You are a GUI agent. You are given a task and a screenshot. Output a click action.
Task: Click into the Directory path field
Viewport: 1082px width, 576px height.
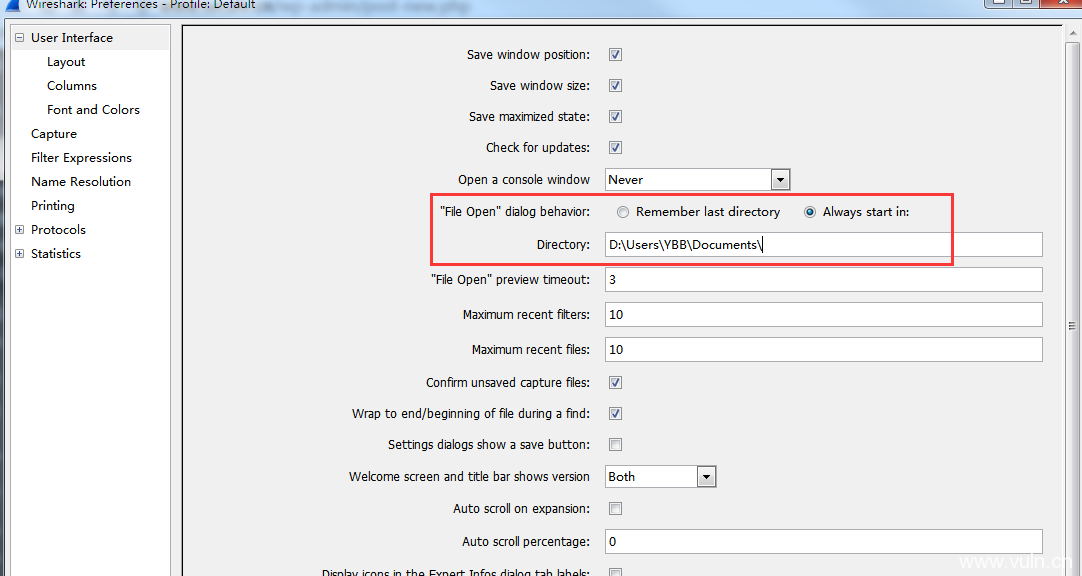point(824,245)
